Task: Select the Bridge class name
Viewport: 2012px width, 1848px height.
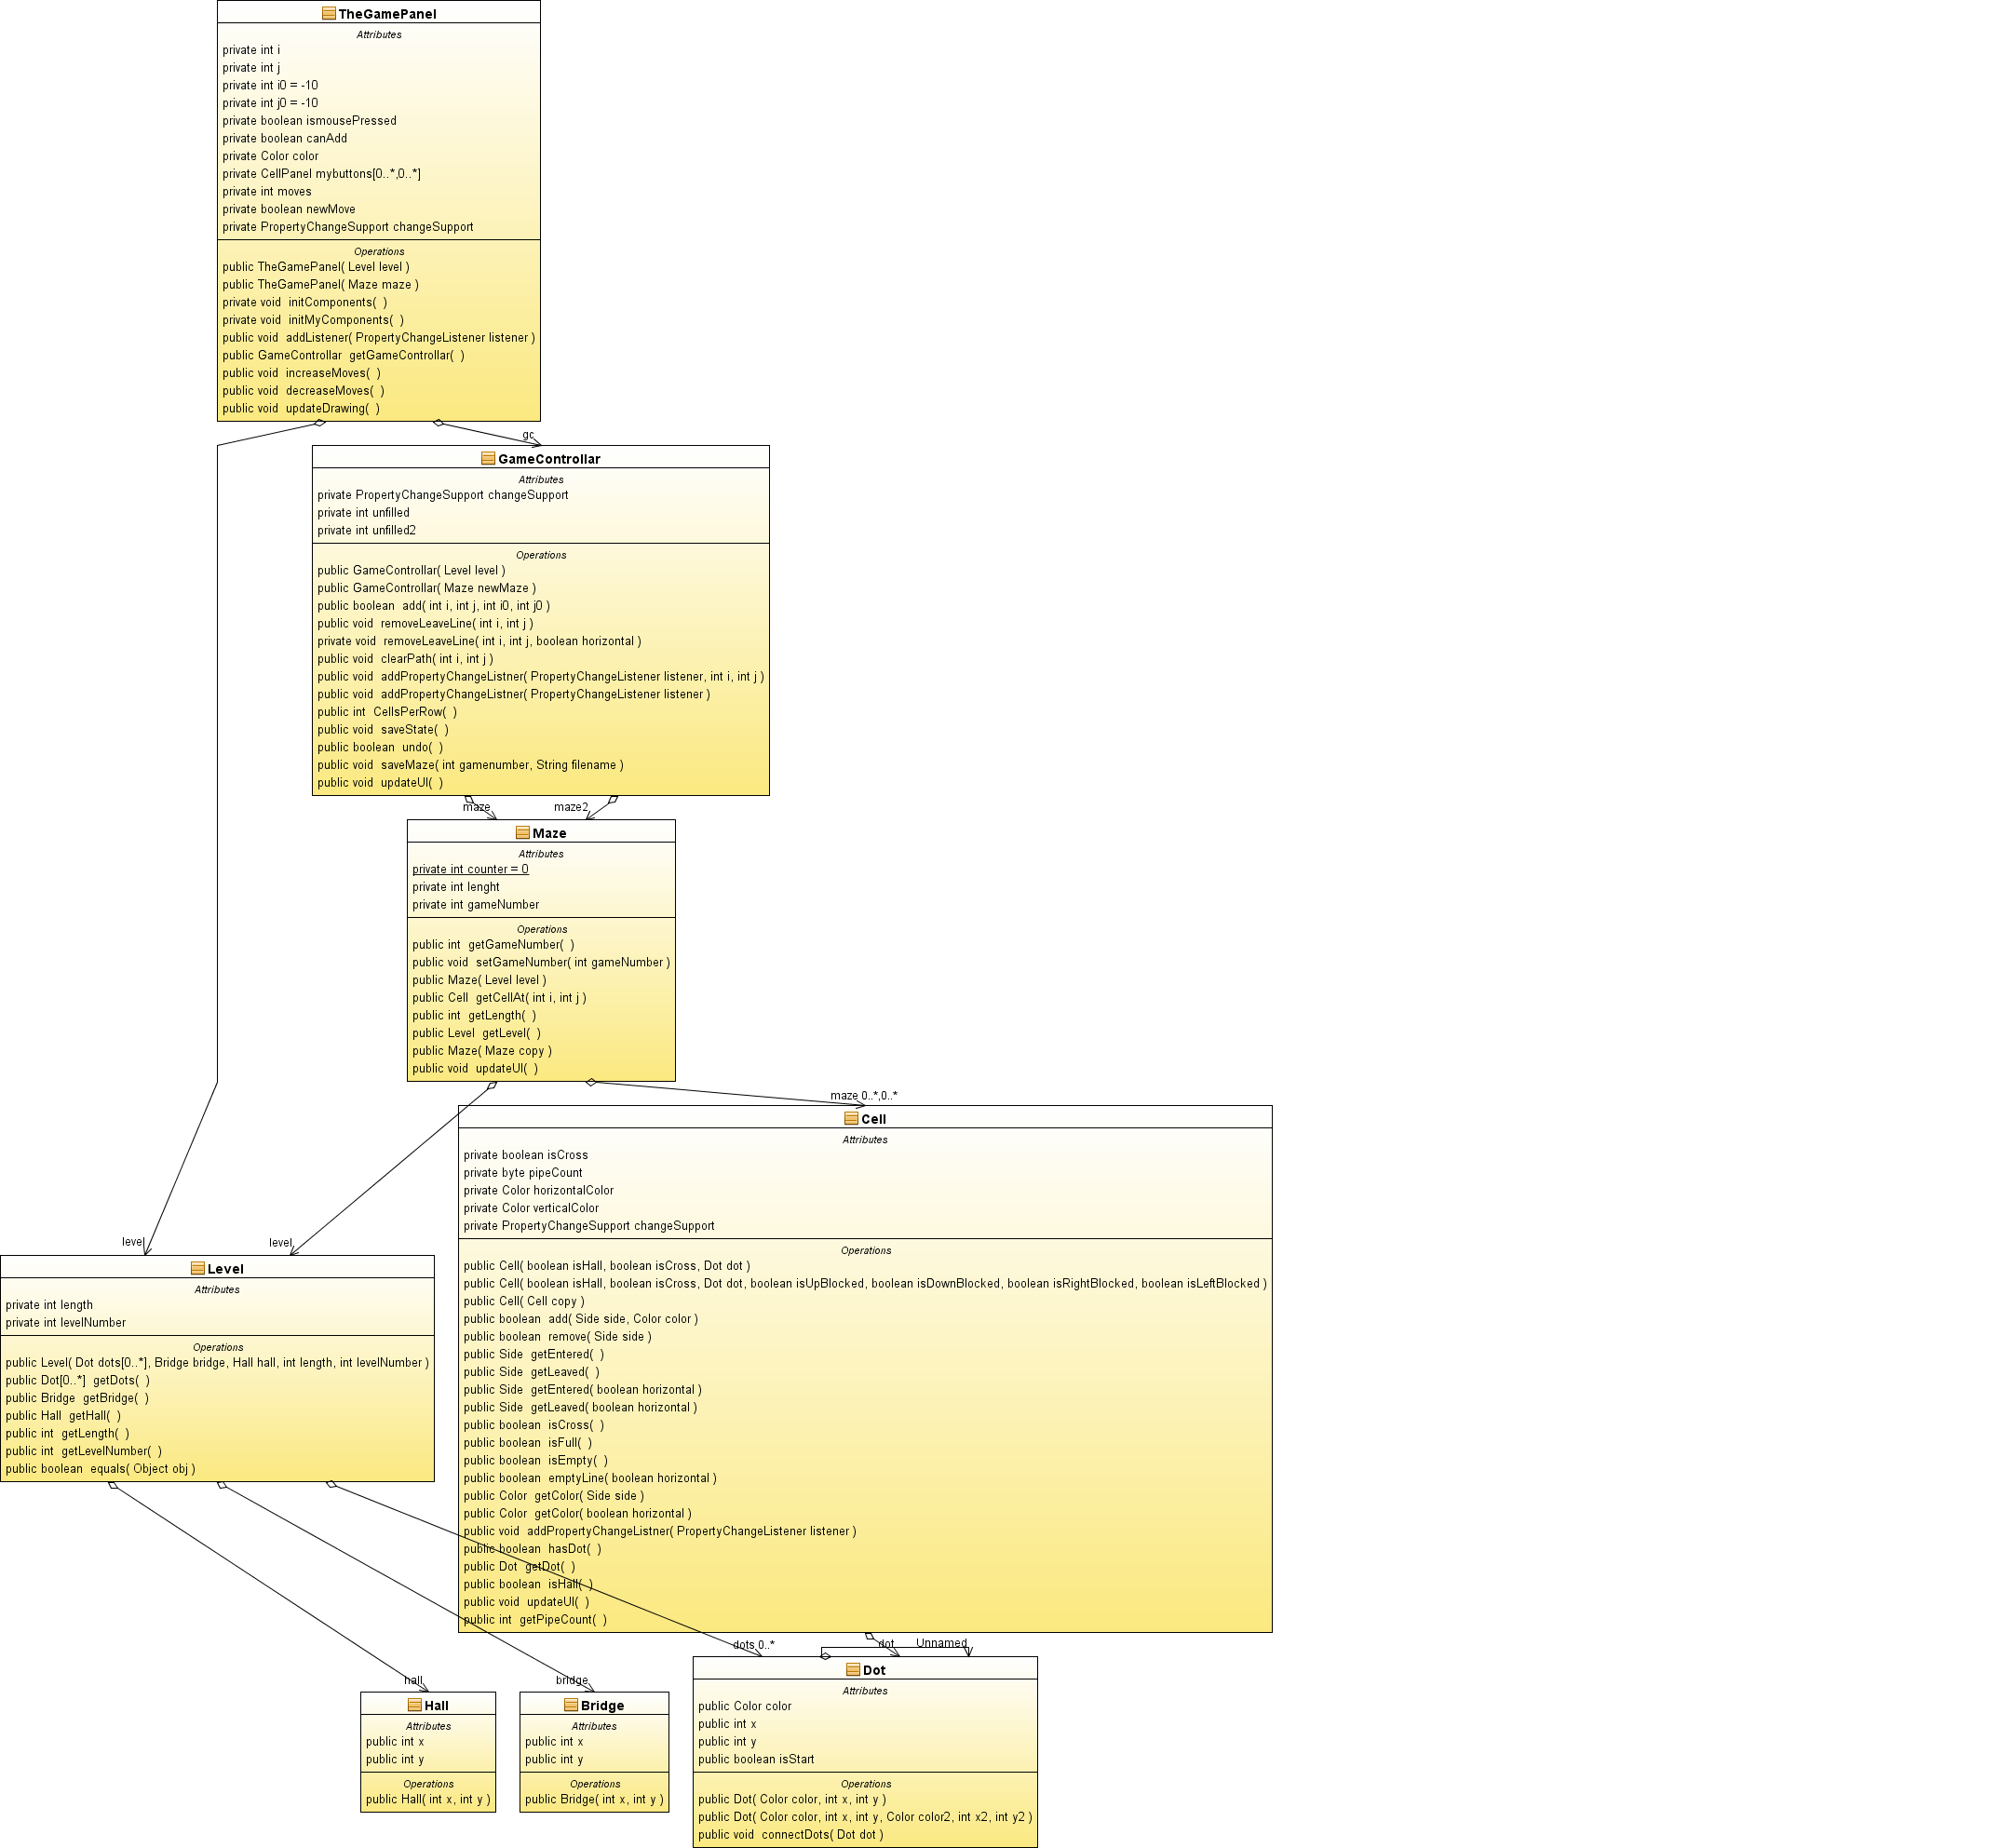Action: 602,1706
